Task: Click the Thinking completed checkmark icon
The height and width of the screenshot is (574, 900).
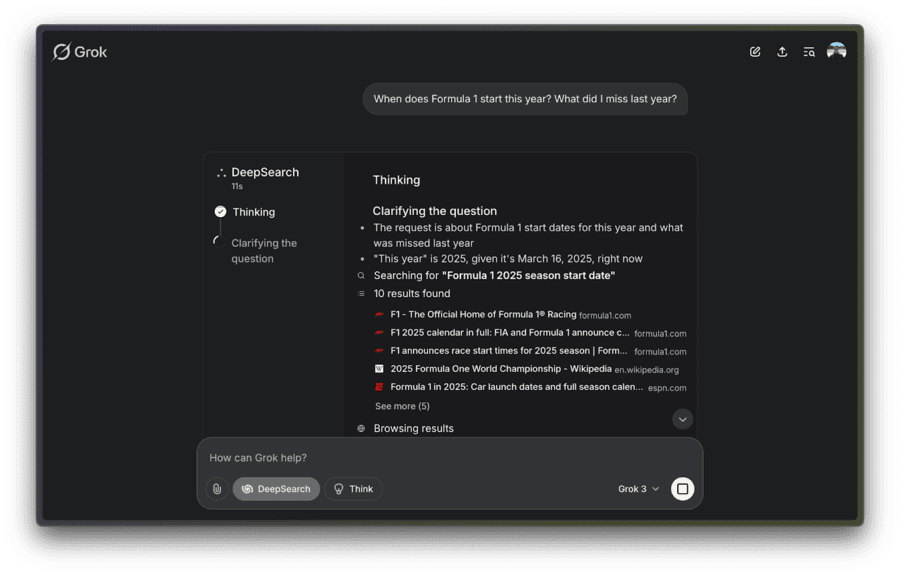Action: point(220,212)
